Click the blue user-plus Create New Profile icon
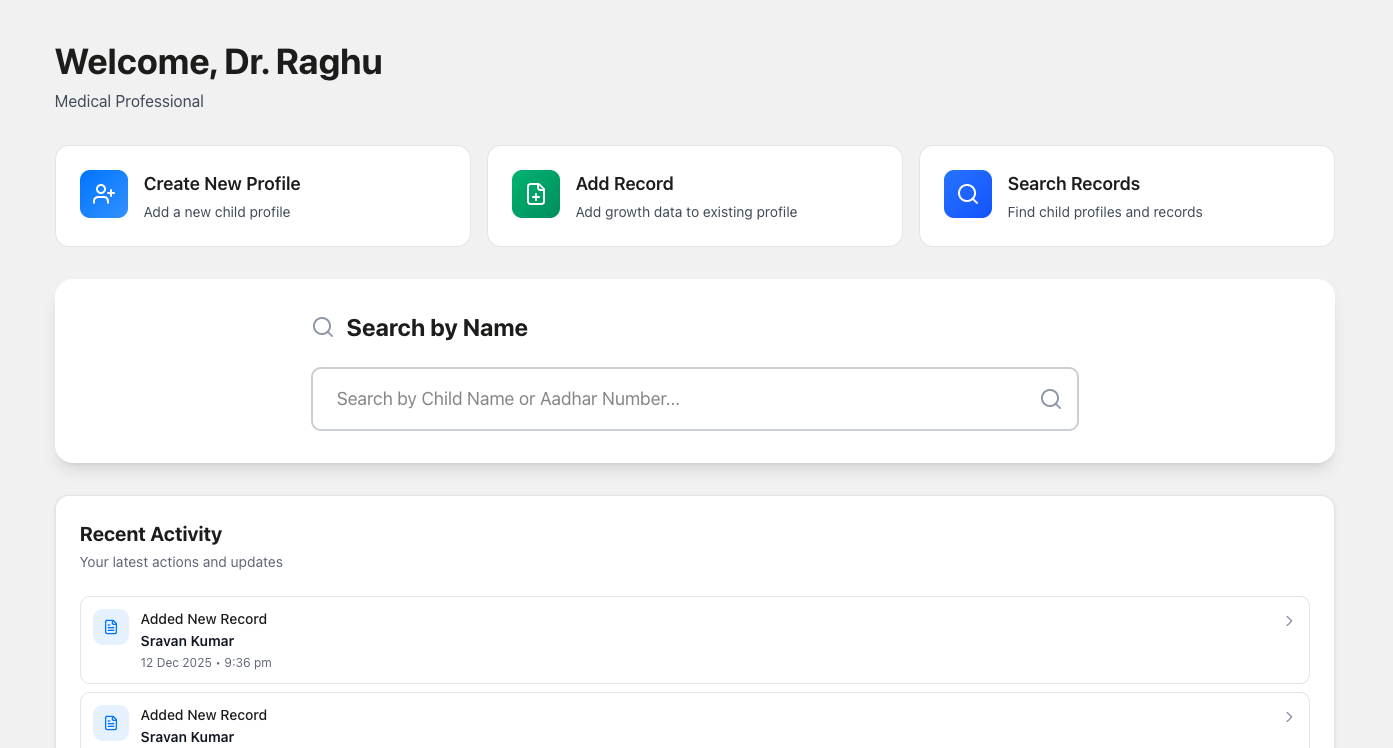The image size is (1393, 748). 104,194
